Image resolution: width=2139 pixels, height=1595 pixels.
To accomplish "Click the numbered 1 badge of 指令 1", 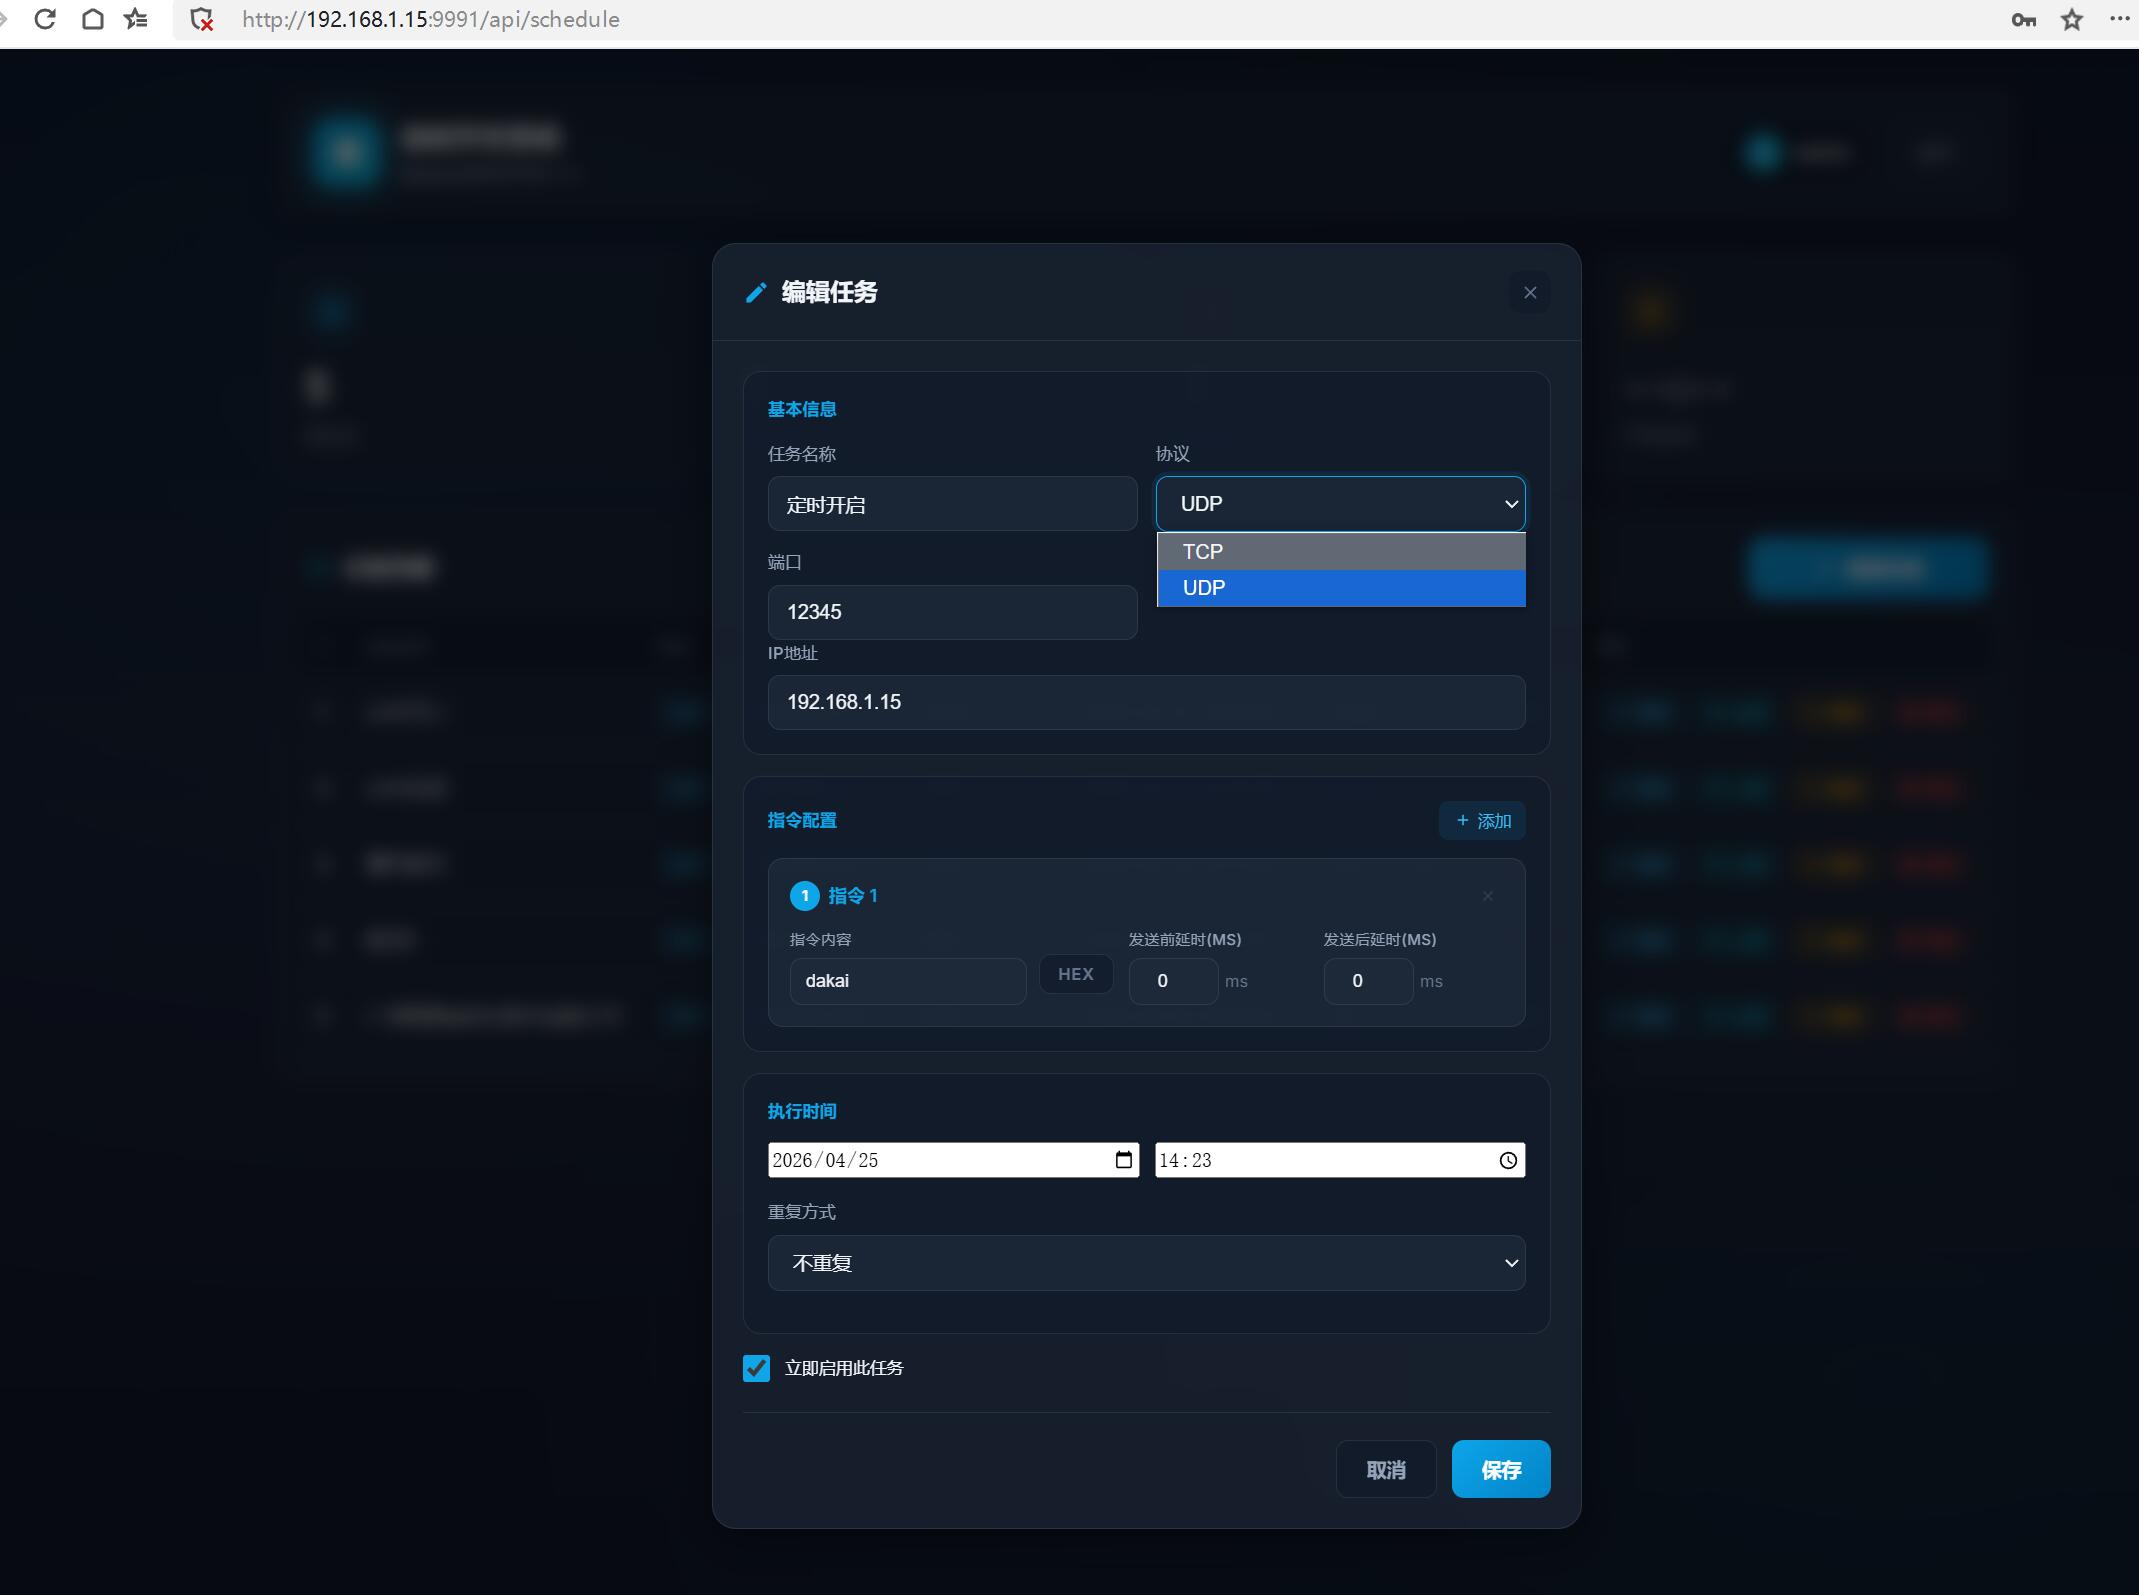I will tap(804, 896).
